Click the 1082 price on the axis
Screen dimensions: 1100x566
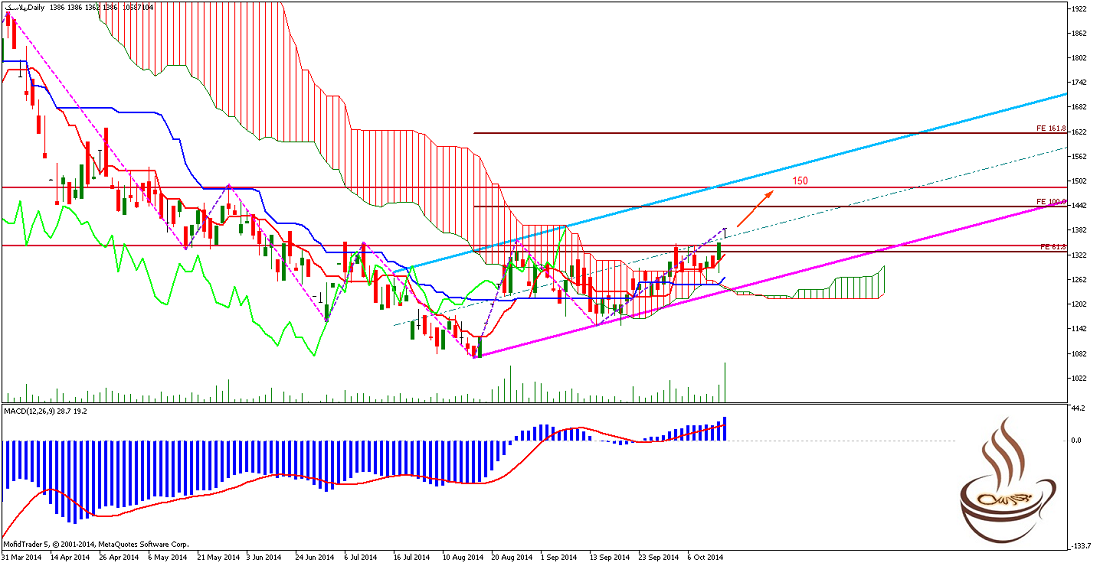1079,354
